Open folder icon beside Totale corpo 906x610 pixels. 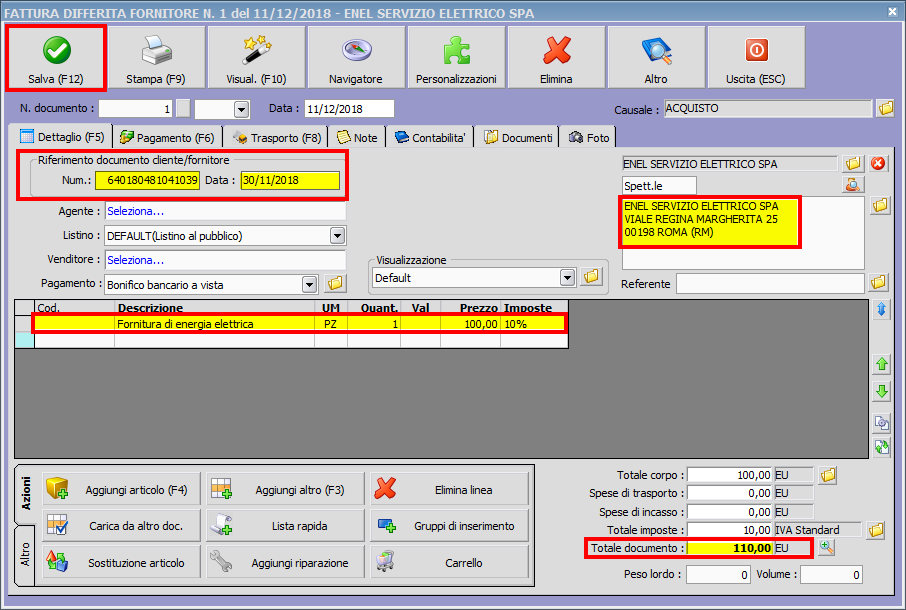828,475
